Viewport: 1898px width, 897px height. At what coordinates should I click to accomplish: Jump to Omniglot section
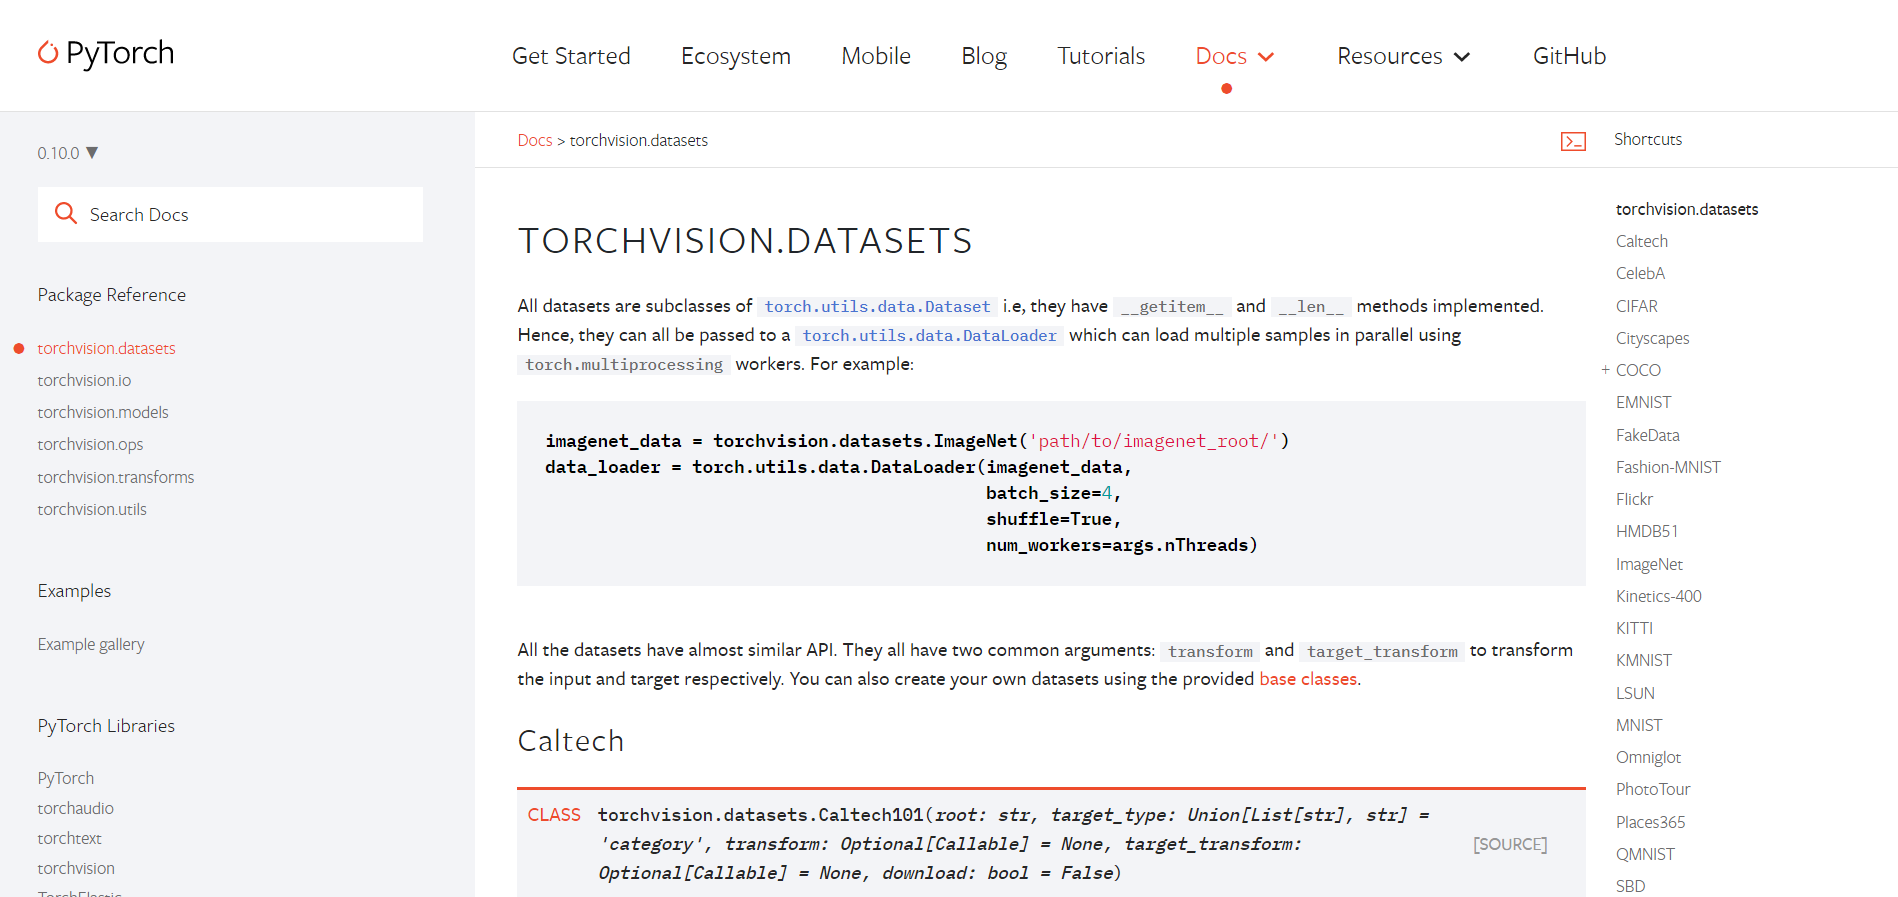1648,757
